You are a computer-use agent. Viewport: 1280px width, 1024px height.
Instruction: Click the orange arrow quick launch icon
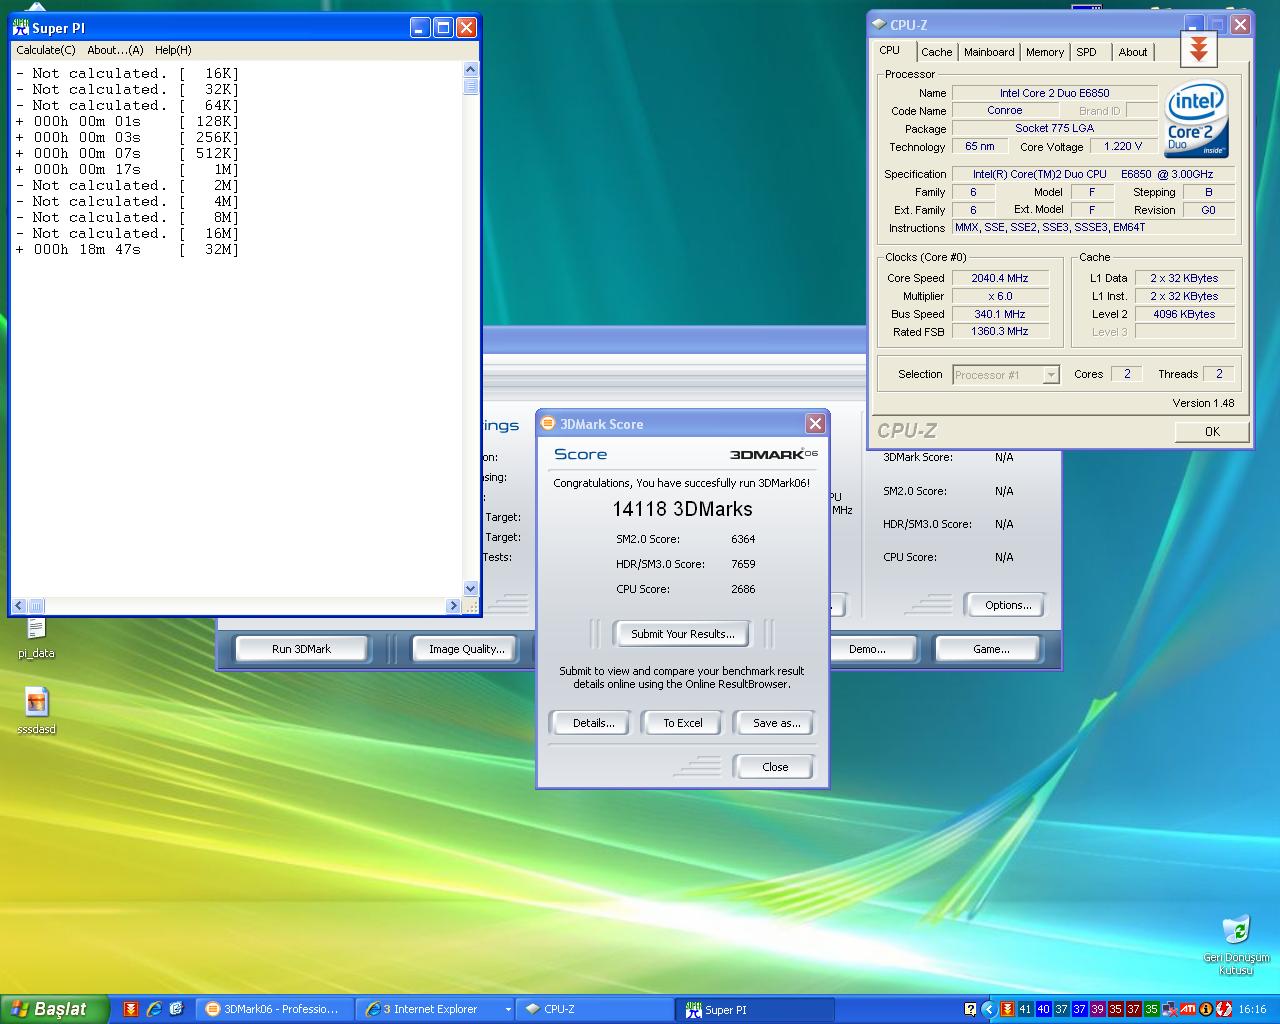point(130,1009)
